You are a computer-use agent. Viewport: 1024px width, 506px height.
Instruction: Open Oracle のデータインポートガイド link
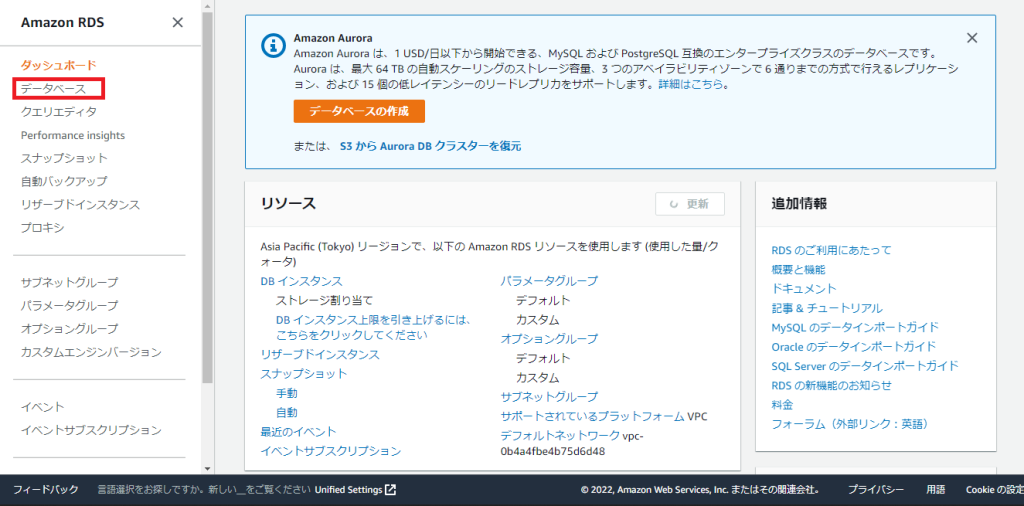854,346
